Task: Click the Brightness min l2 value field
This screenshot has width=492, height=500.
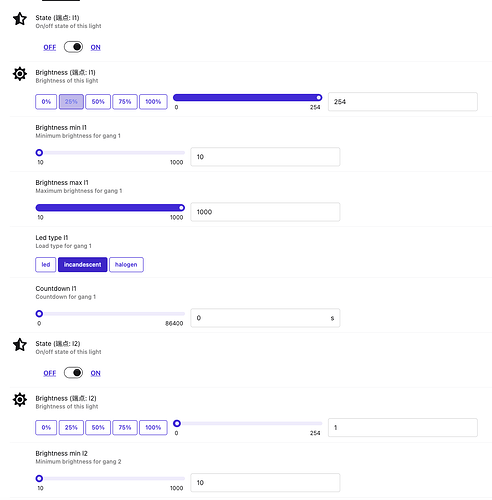Action: click(265, 482)
